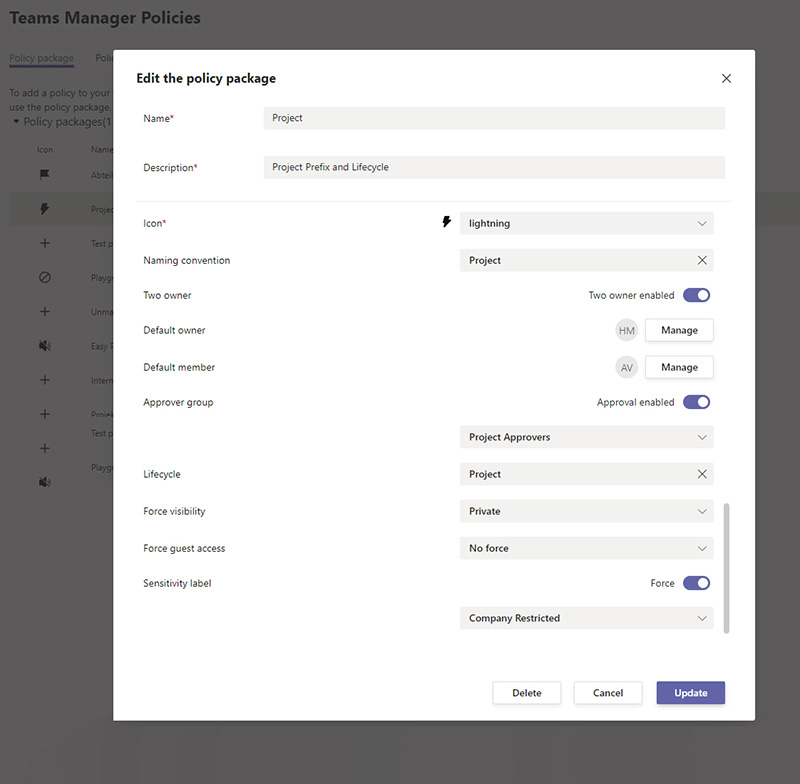Click the lightning bolt icon preview
The image size is (800, 784).
(447, 223)
